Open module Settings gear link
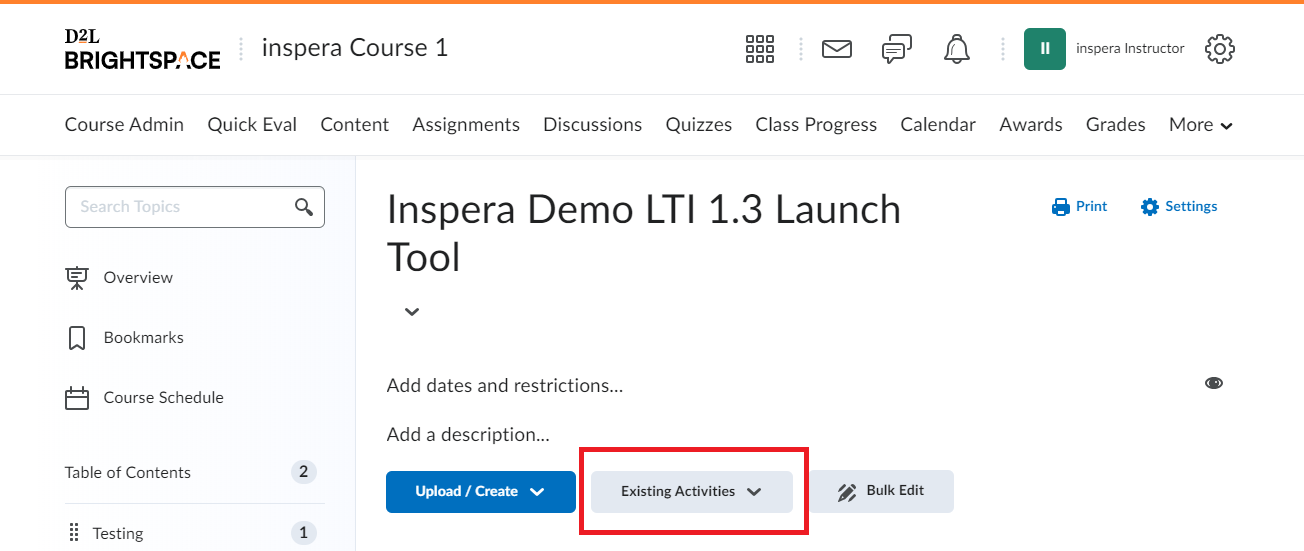The image size is (1304, 551). click(1179, 207)
